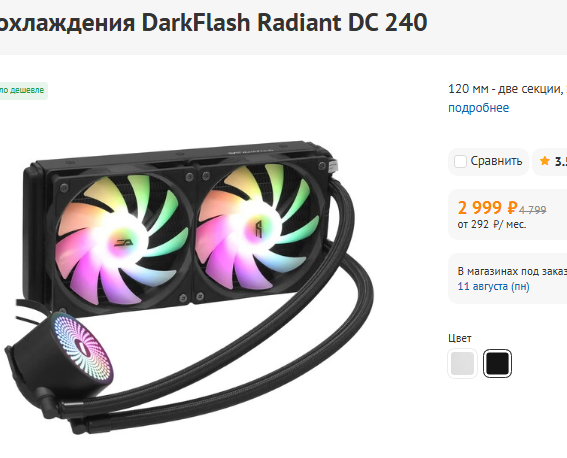Screen dimensions: 567x458
Task: Click the crossed-out old price 4 799
Action: [x=533, y=210]
